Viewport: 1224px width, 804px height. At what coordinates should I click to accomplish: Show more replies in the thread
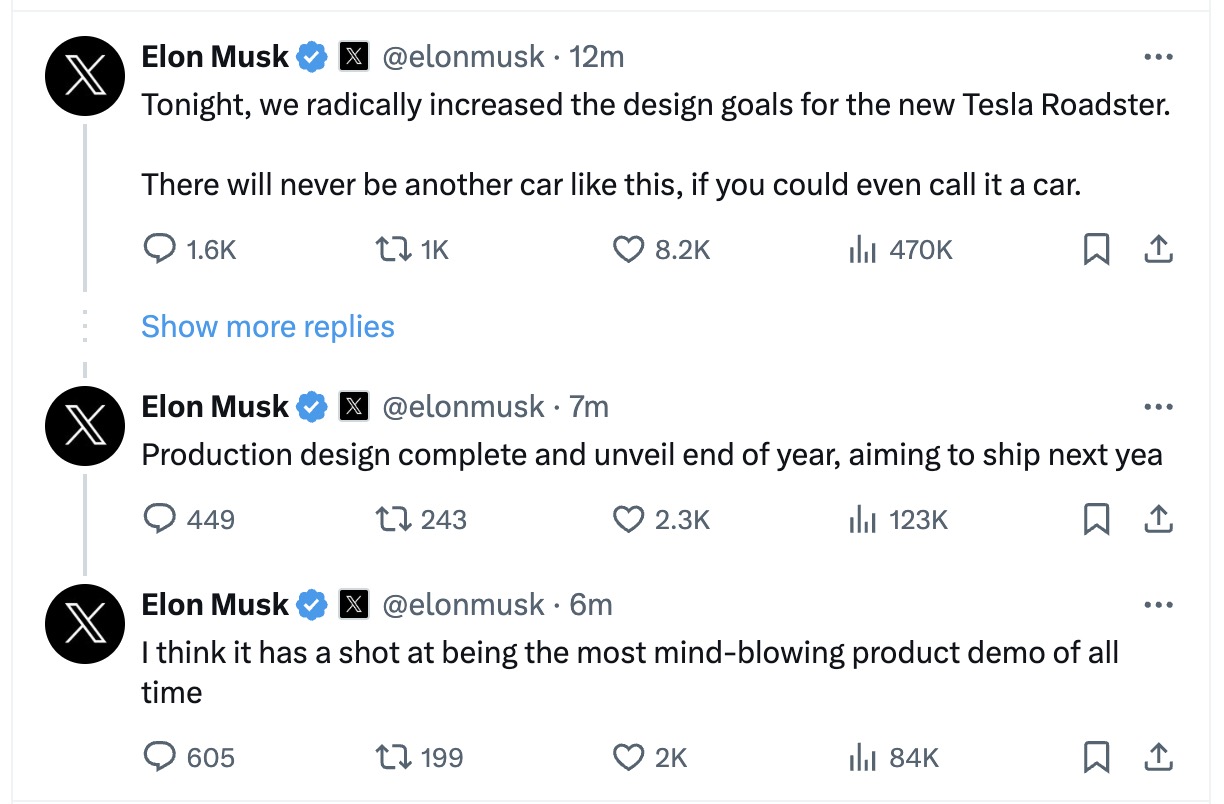pos(268,327)
